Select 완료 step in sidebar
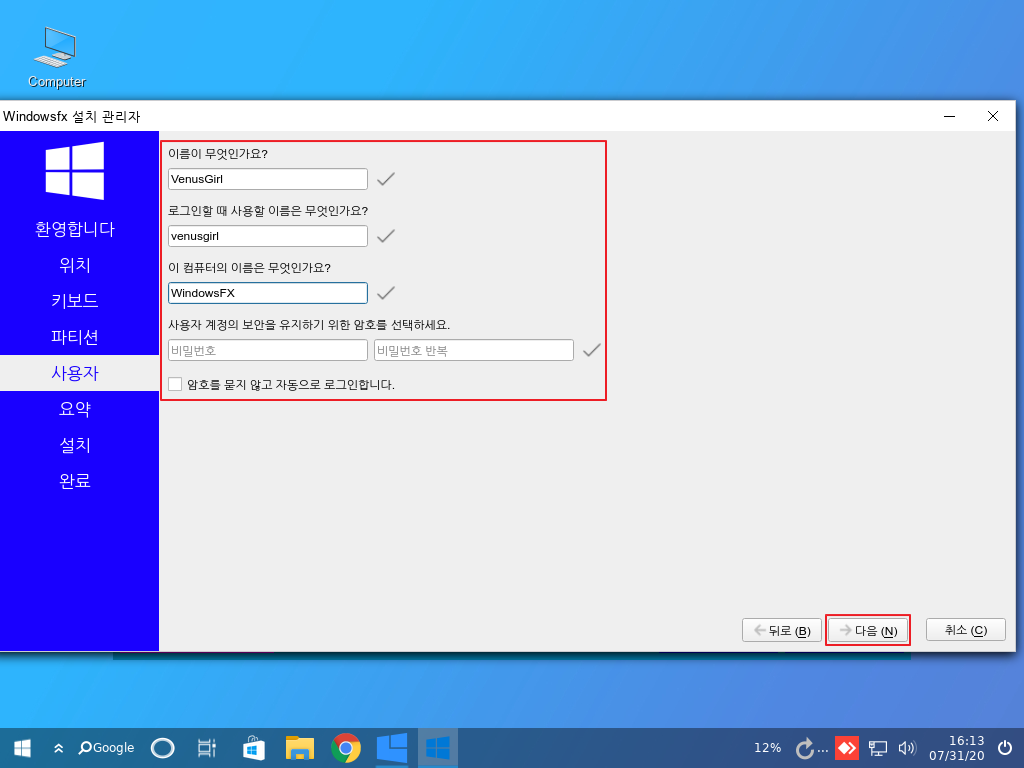Image resolution: width=1024 pixels, height=768 pixels. click(75, 481)
